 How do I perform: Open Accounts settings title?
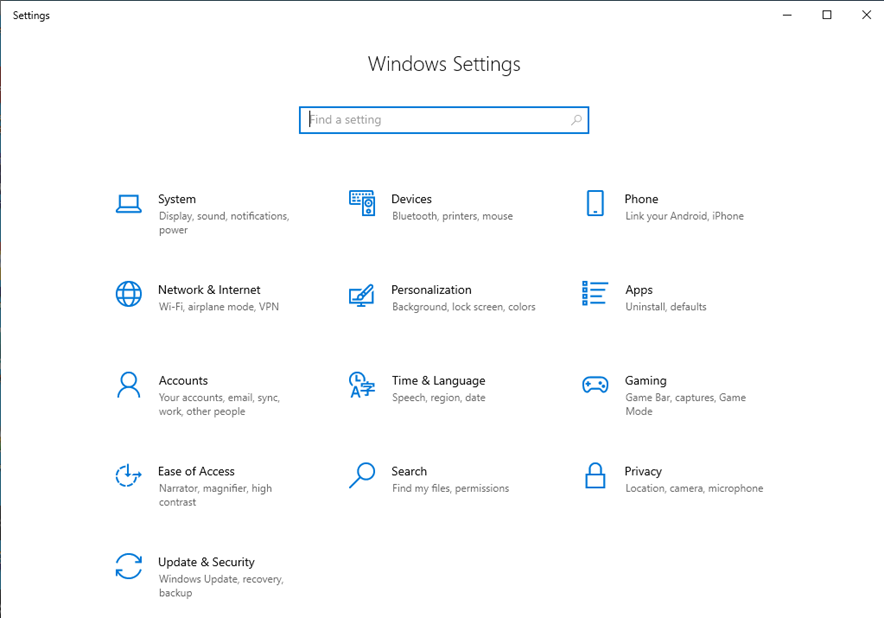tap(183, 381)
